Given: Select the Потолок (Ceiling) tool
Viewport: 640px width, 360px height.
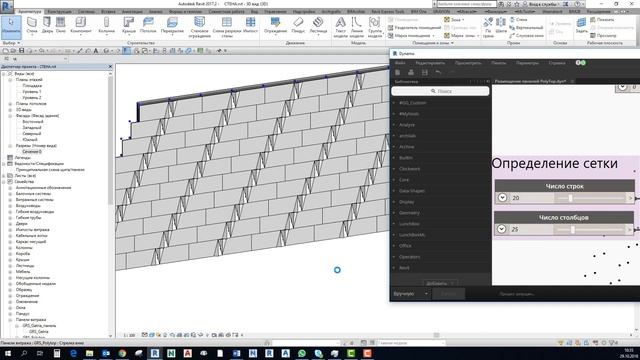Looking at the screenshot, I should point(148,25).
